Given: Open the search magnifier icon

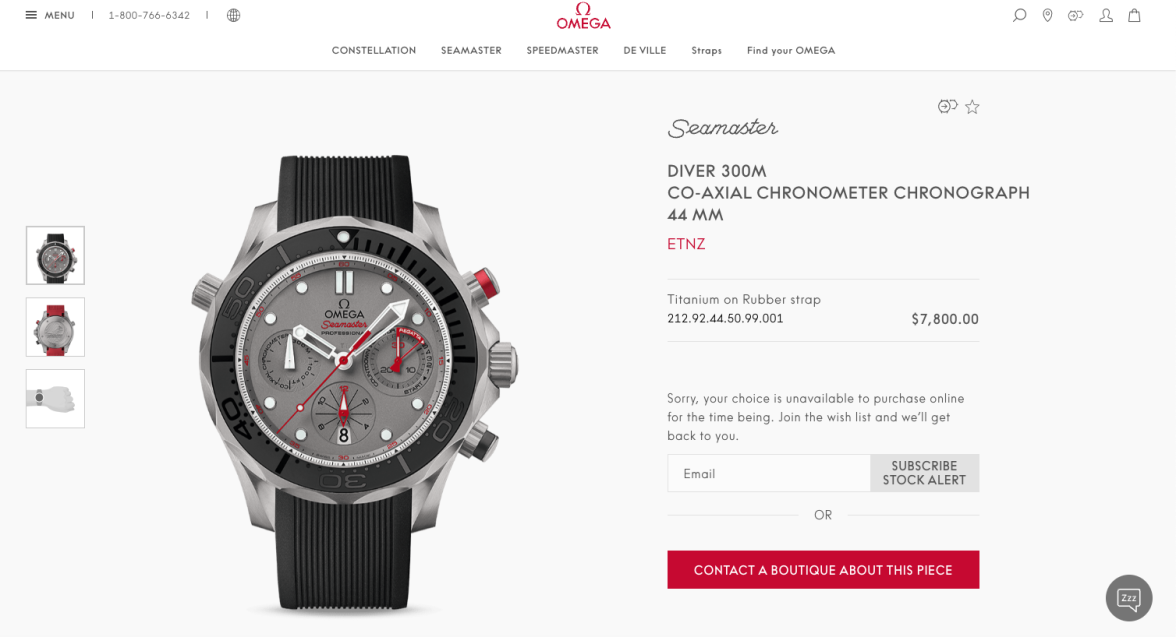Looking at the screenshot, I should click(1019, 15).
